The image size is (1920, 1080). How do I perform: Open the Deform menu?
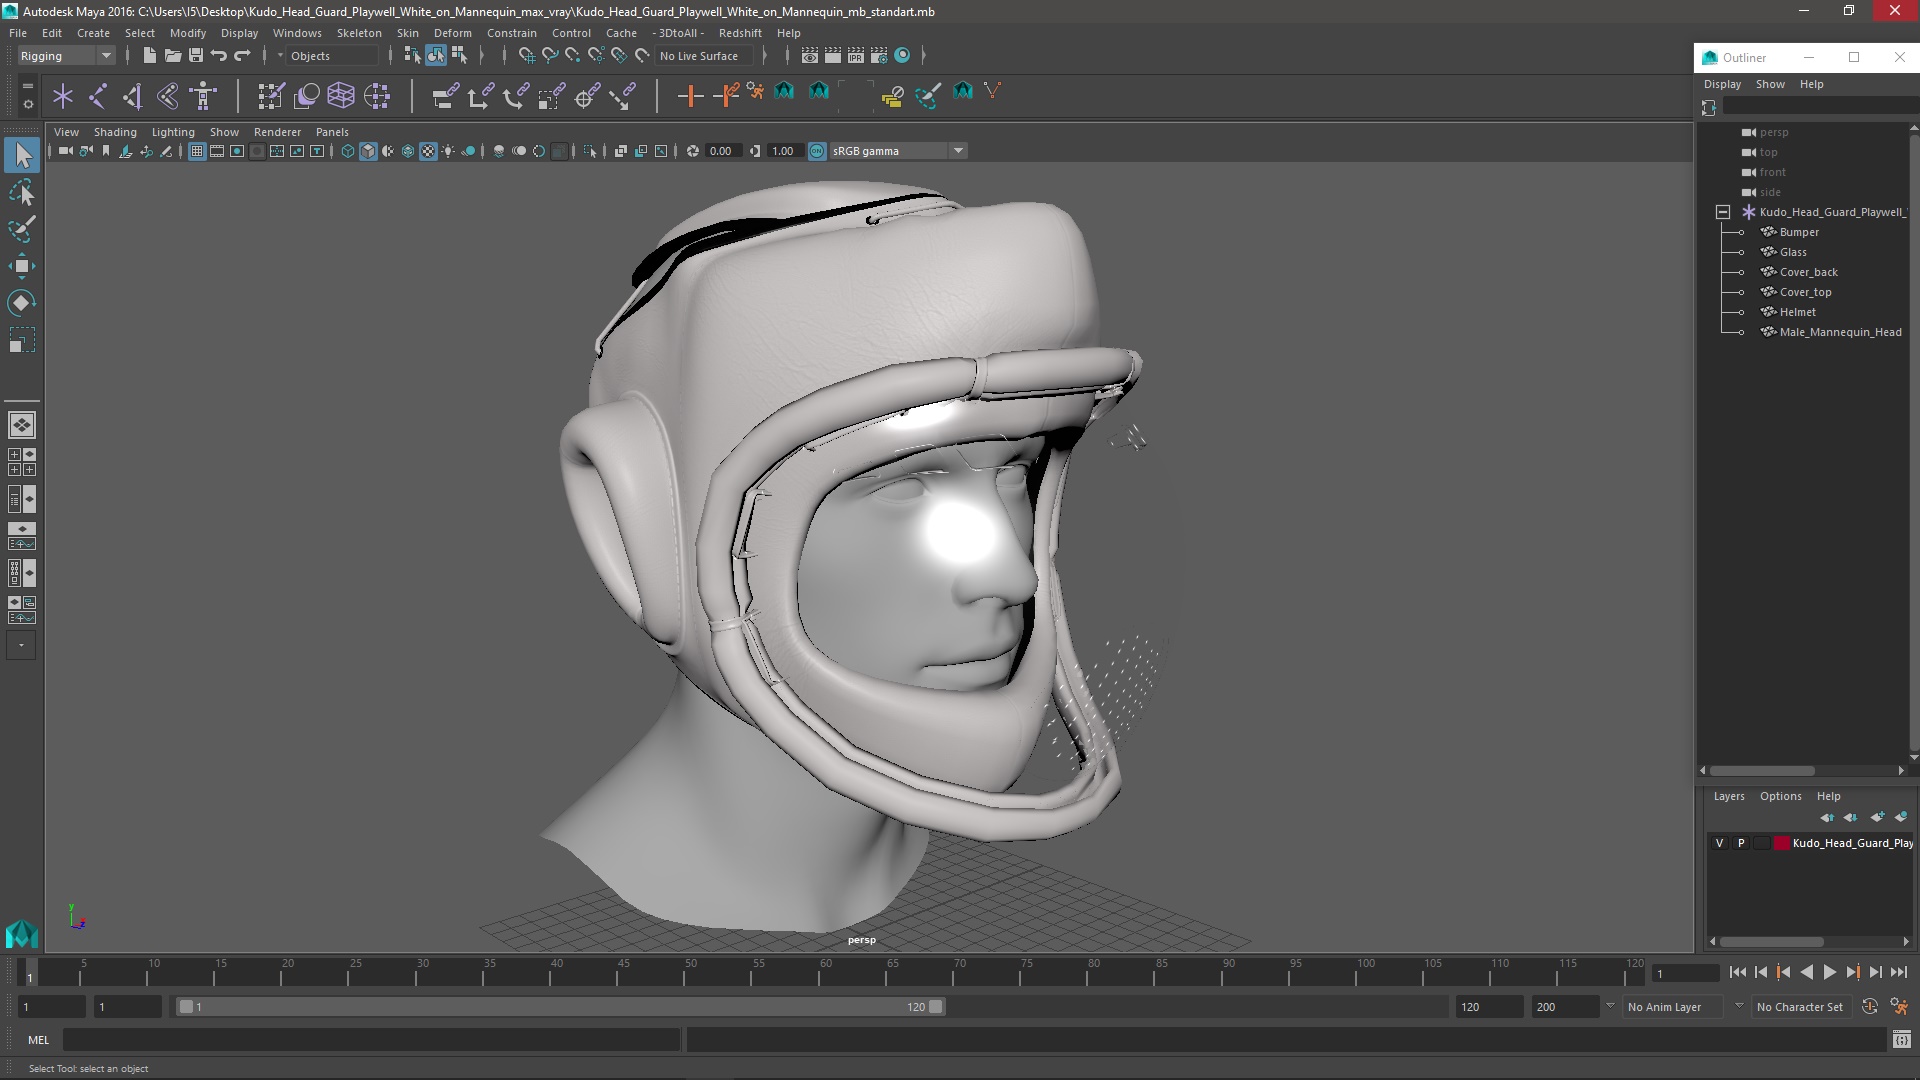tap(452, 33)
